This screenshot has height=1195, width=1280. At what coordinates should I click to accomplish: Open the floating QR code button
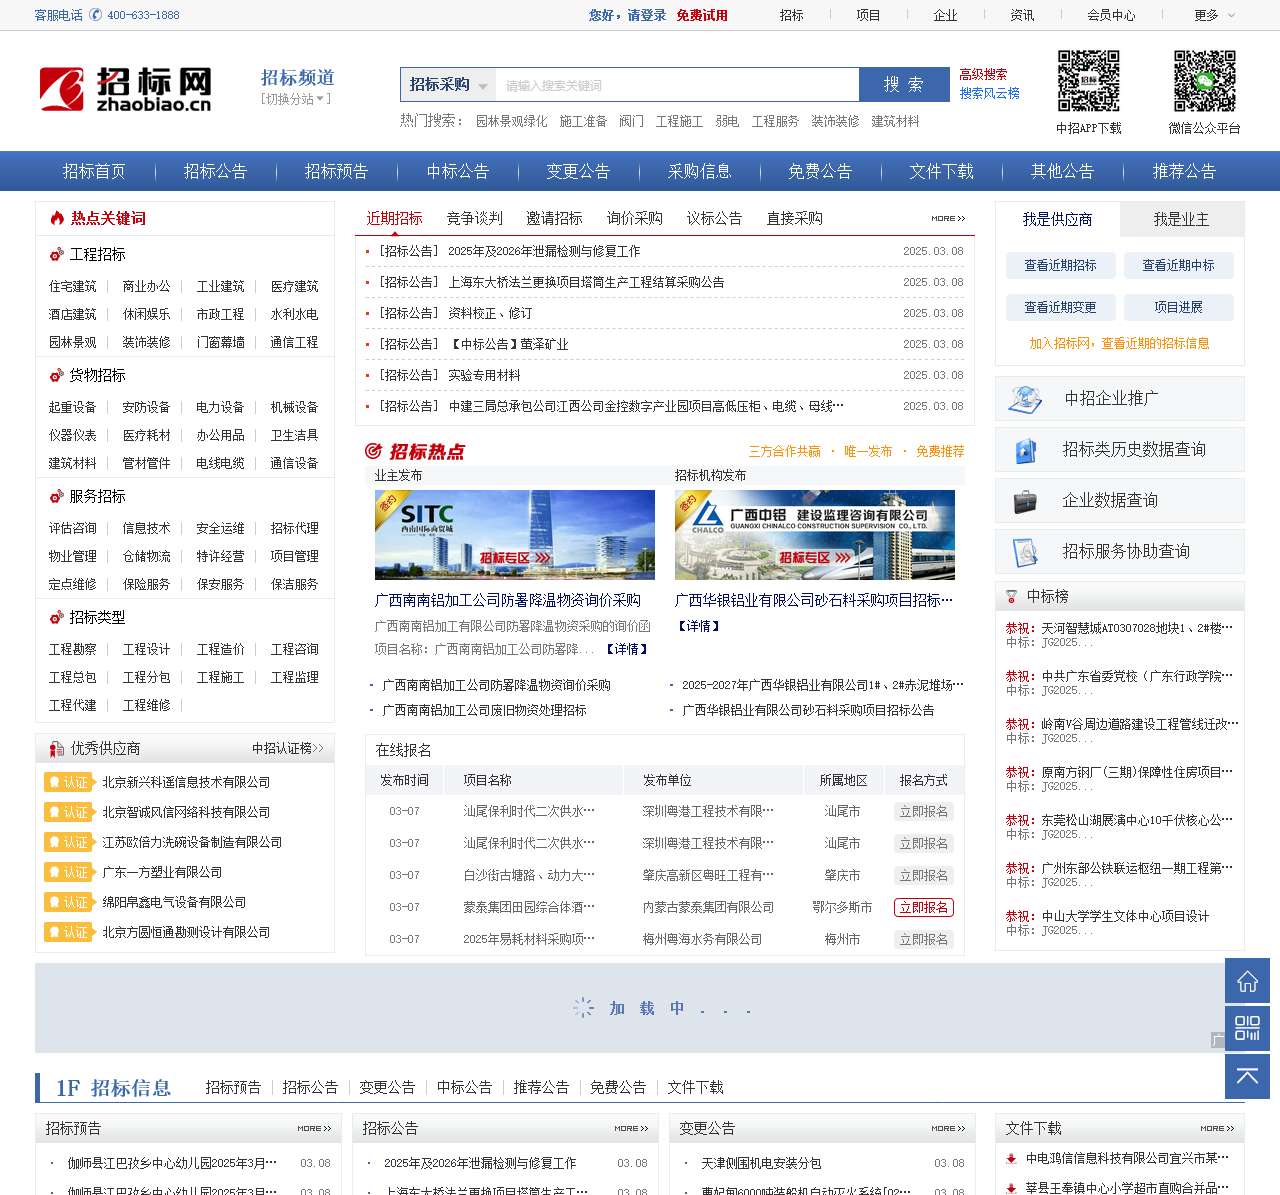[1247, 1028]
